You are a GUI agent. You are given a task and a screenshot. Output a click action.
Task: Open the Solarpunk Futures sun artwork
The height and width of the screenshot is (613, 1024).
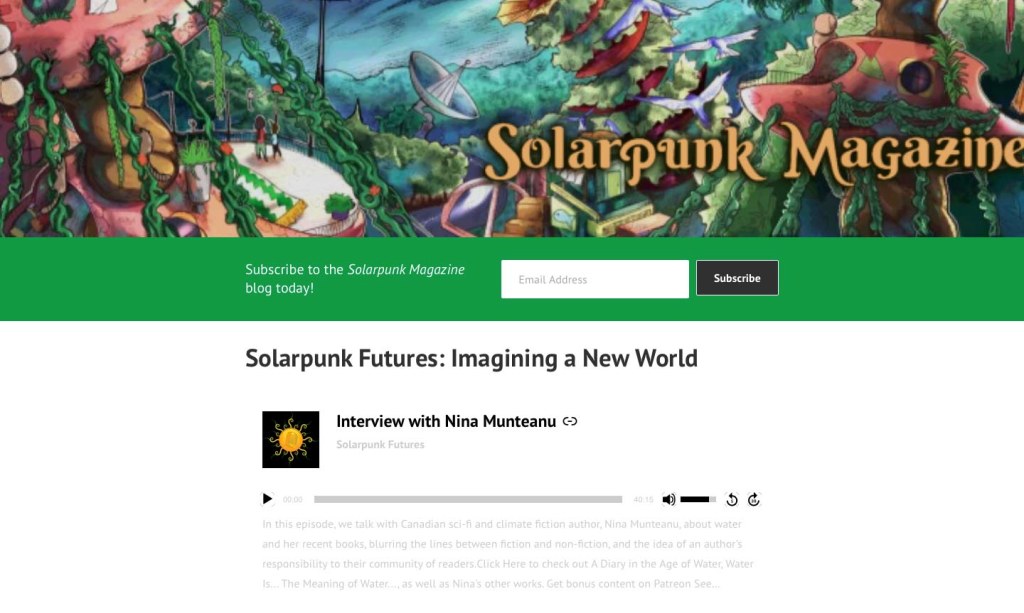(291, 439)
